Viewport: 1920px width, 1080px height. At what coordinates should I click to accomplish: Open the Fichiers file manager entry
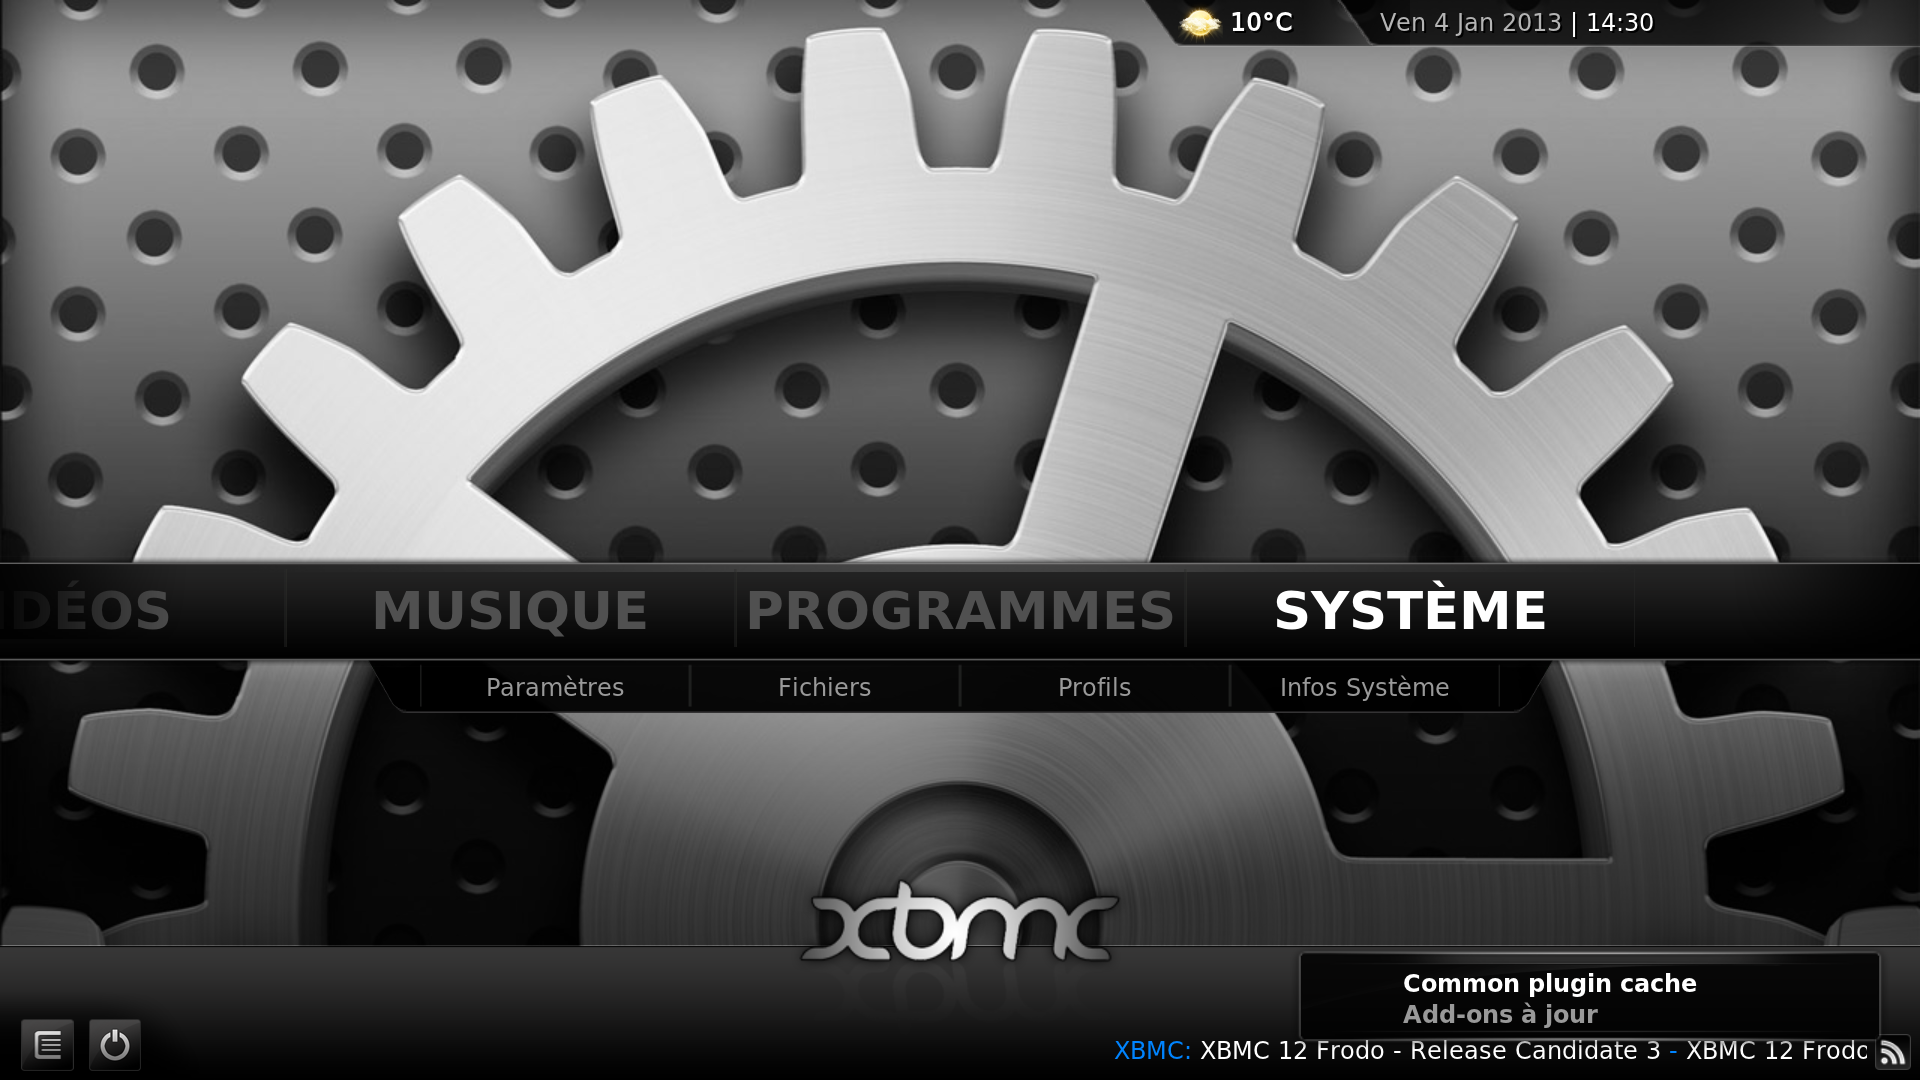pyautogui.click(x=824, y=687)
